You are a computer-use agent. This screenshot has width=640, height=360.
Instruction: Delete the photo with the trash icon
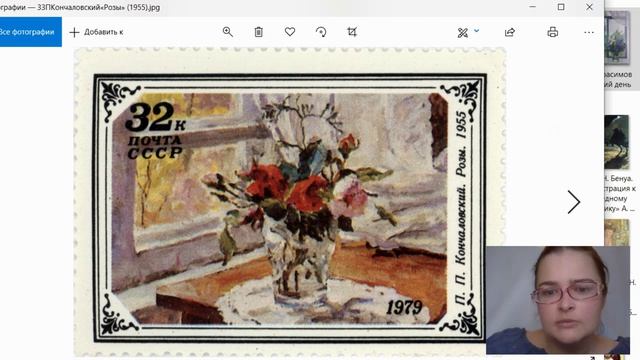[258, 32]
